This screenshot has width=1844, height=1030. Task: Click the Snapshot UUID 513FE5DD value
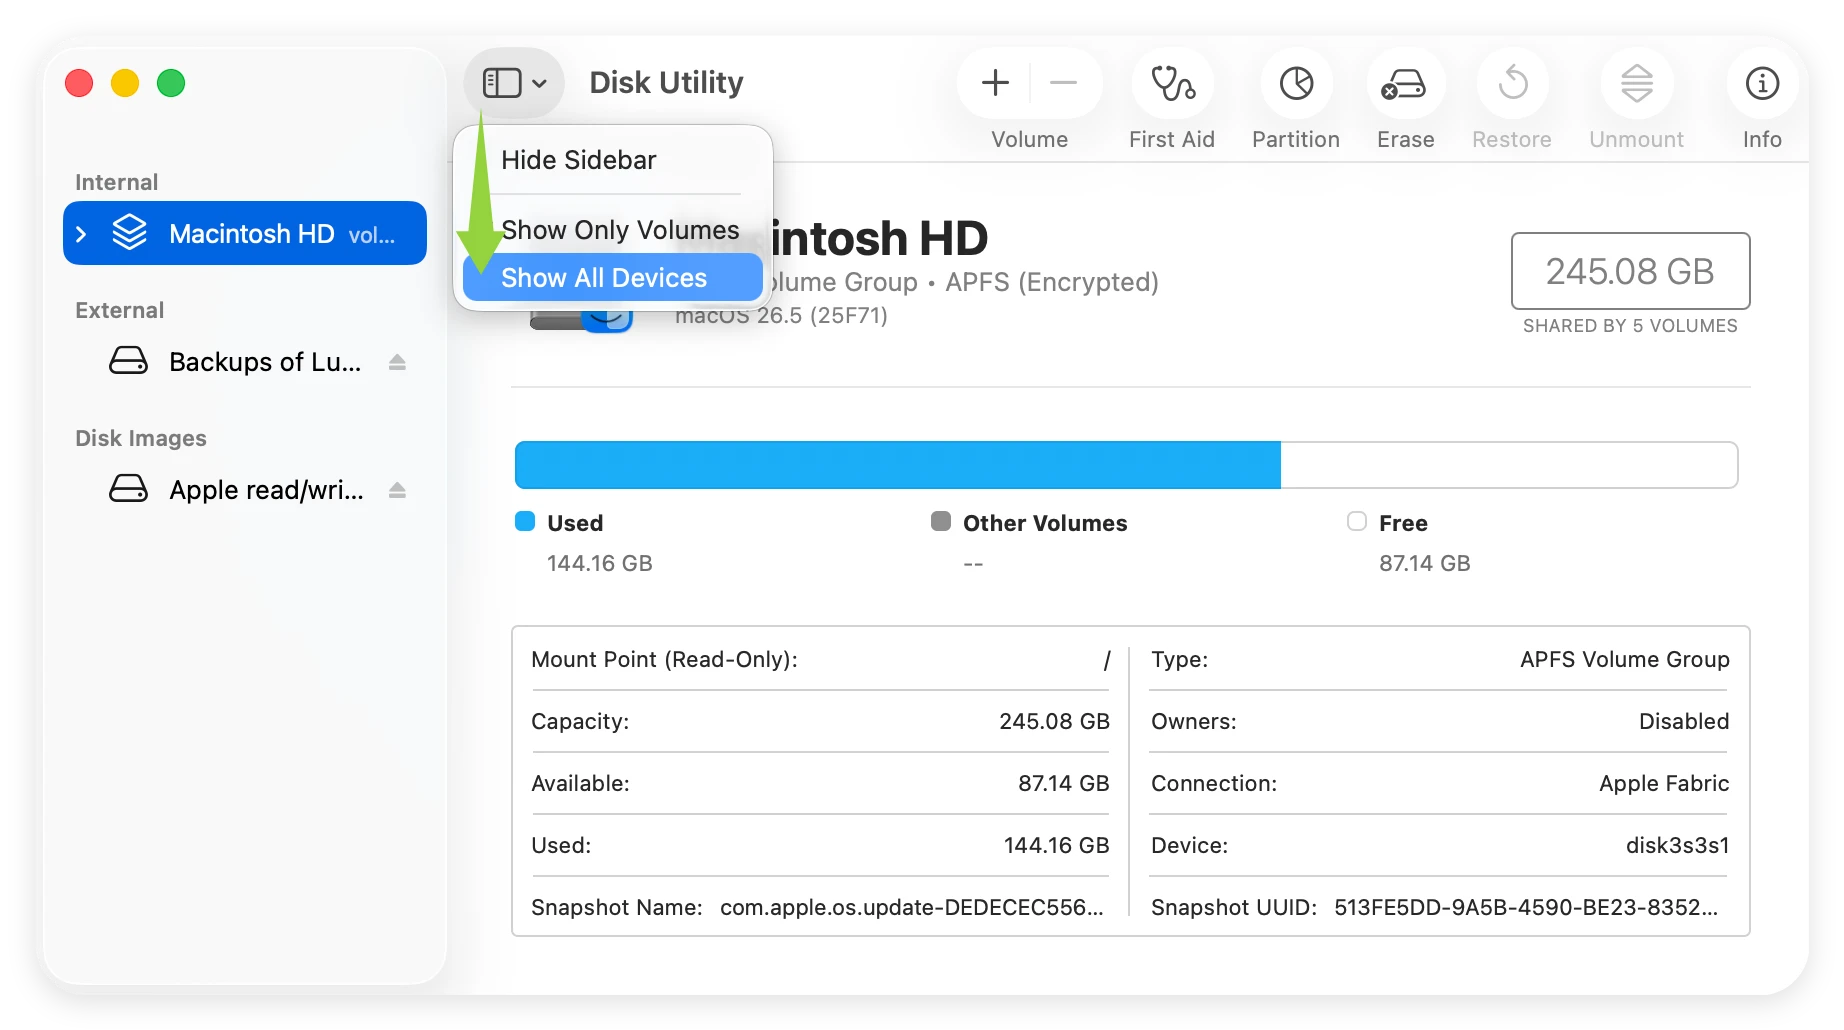point(1526,907)
